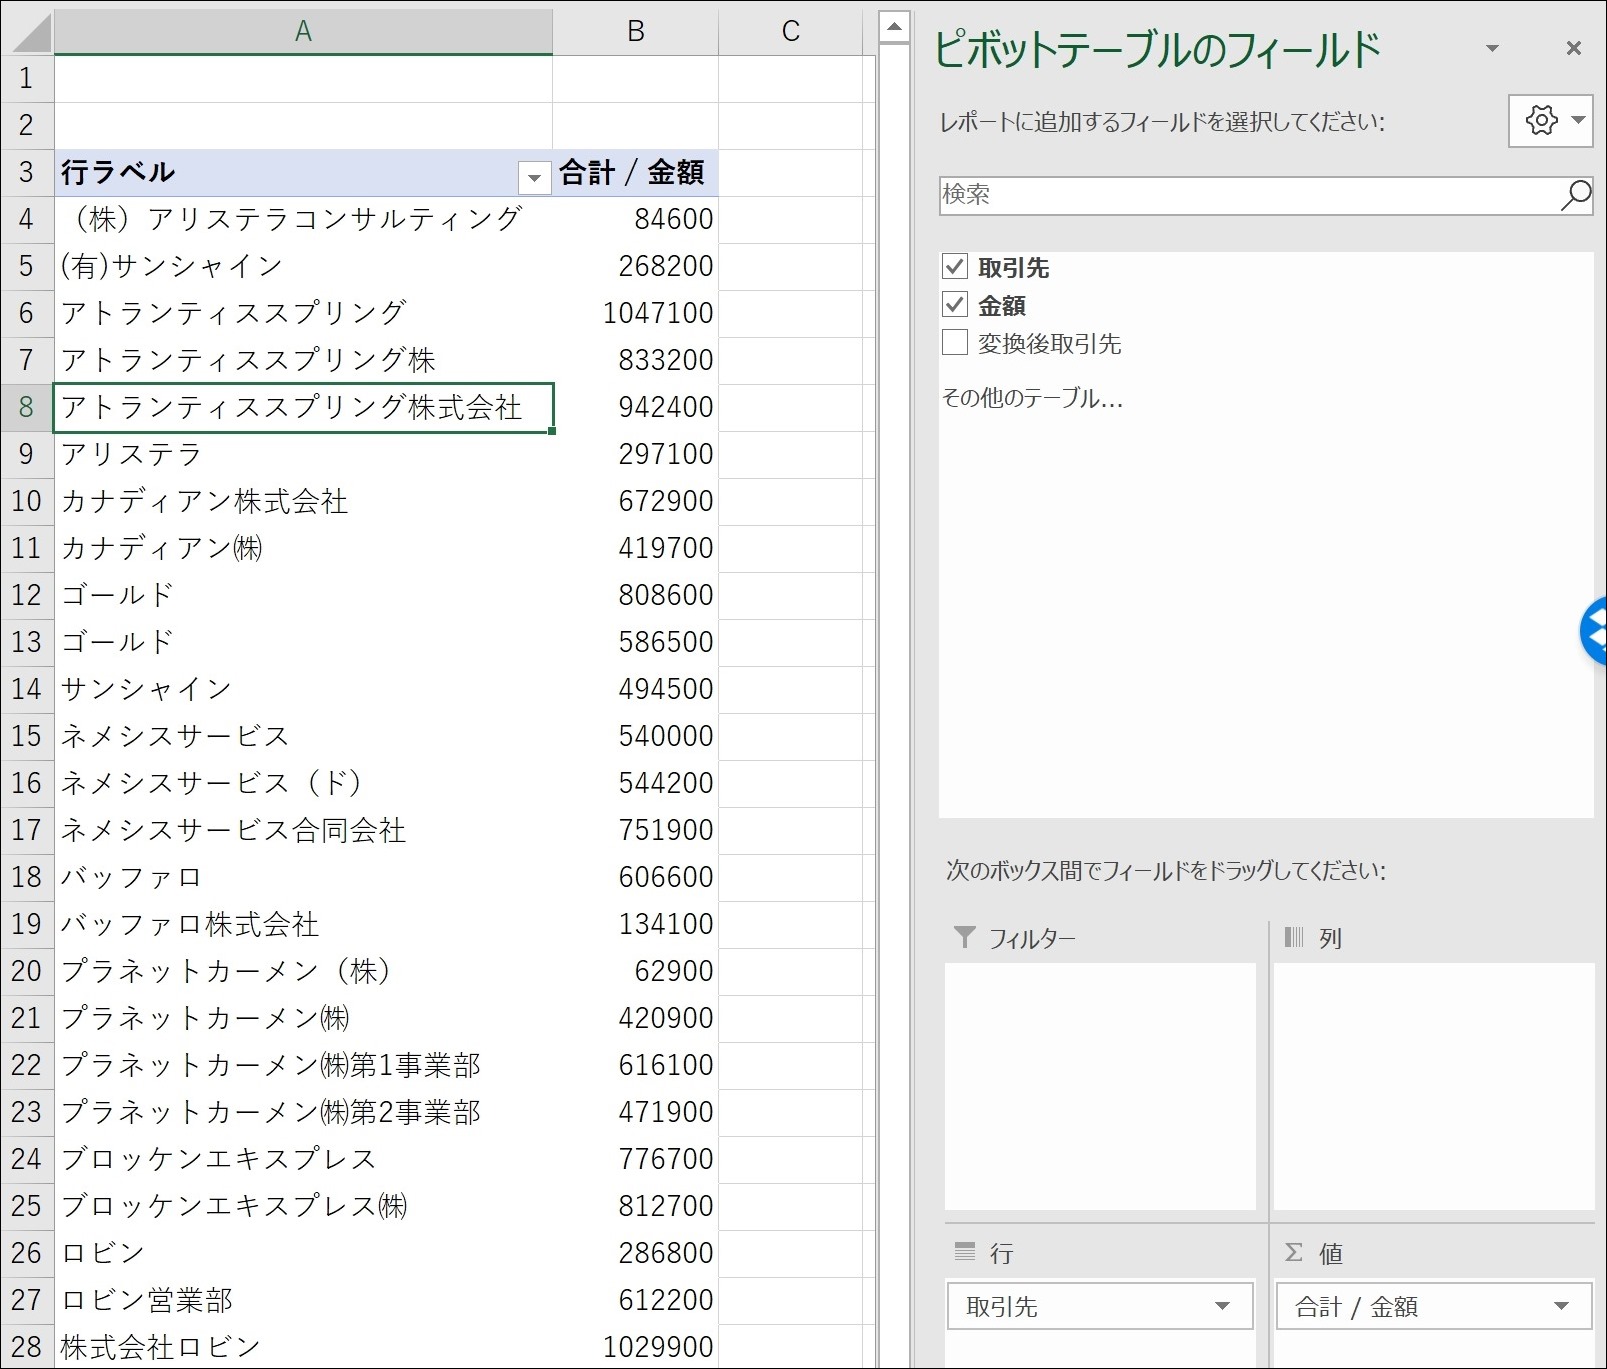Close the PivotTable Fields pane
This screenshot has width=1607, height=1369.
click(1573, 48)
